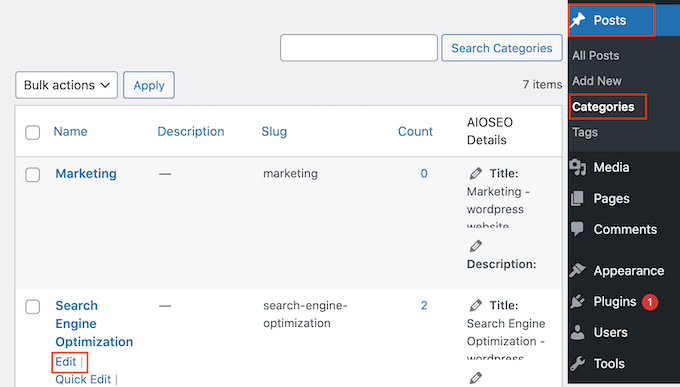Click the 'AIOSEO Details' column header
The image size is (680, 387).
490,131
